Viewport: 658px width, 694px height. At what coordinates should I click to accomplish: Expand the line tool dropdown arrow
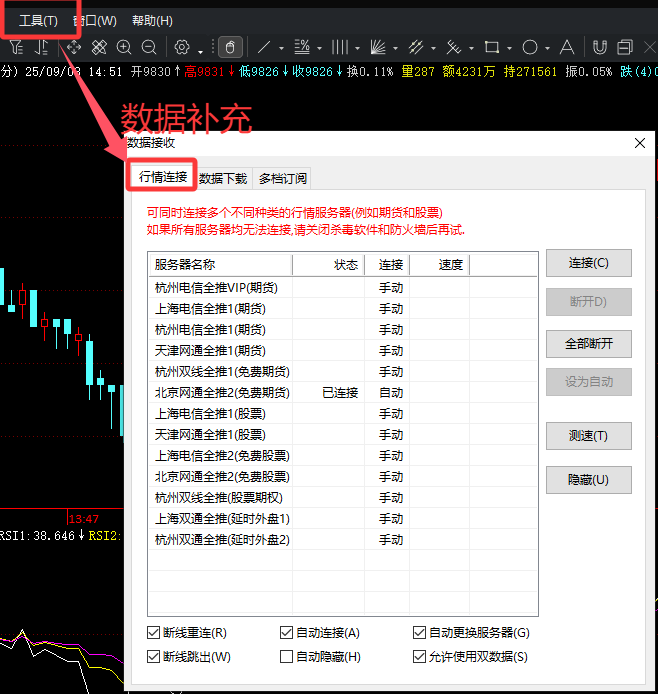tap(281, 48)
